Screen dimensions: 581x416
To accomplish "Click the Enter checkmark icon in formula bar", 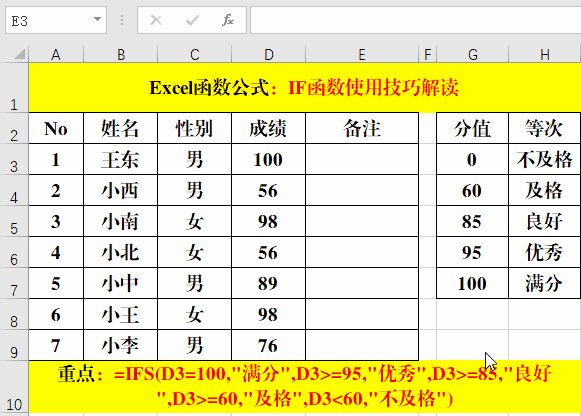I will coord(192,20).
